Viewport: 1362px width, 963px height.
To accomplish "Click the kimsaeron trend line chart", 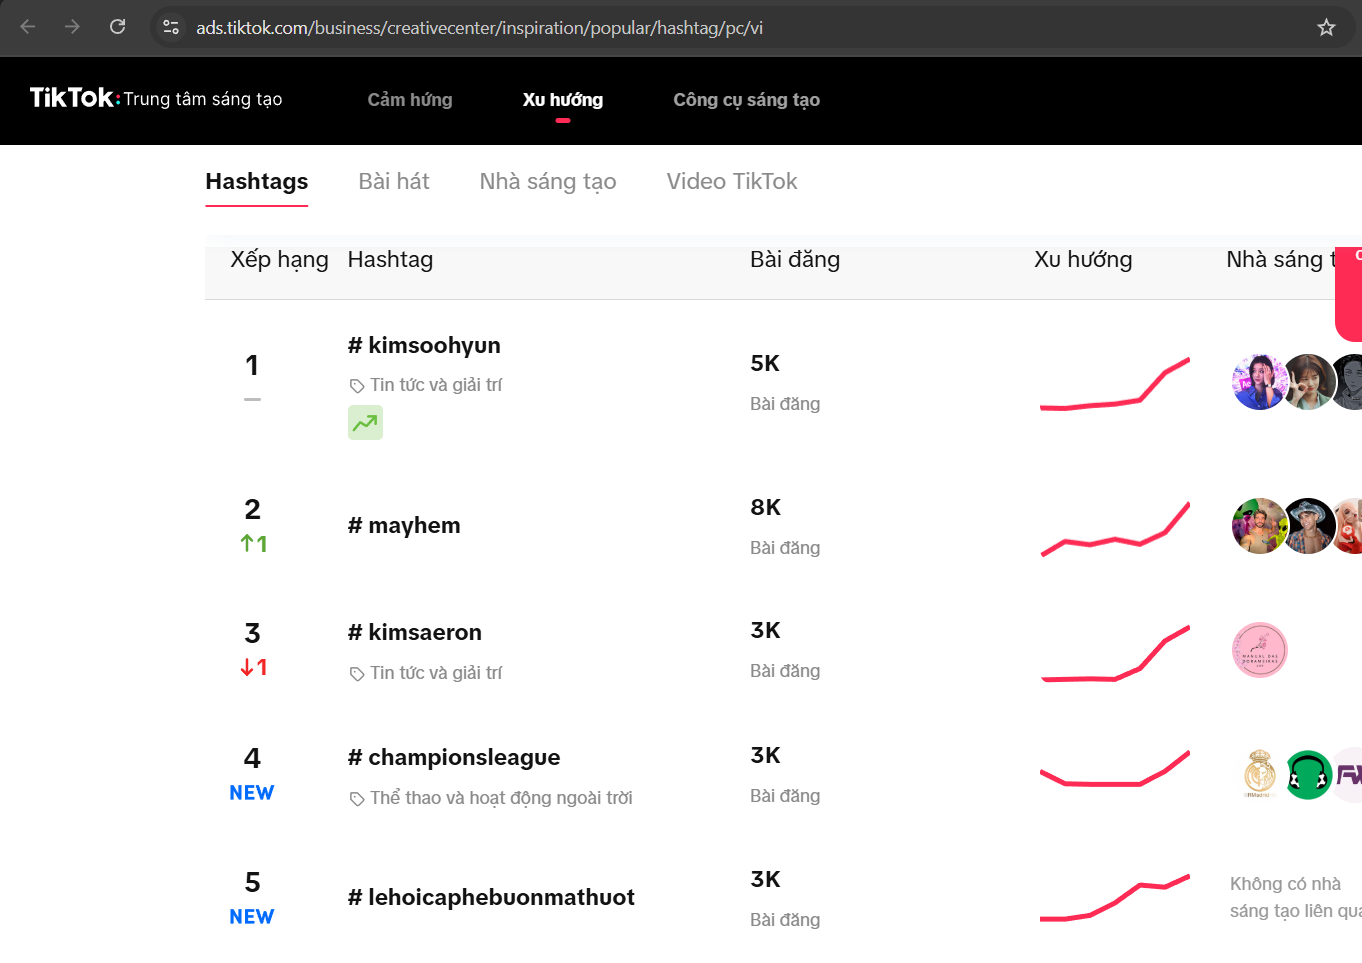I will [1115, 653].
